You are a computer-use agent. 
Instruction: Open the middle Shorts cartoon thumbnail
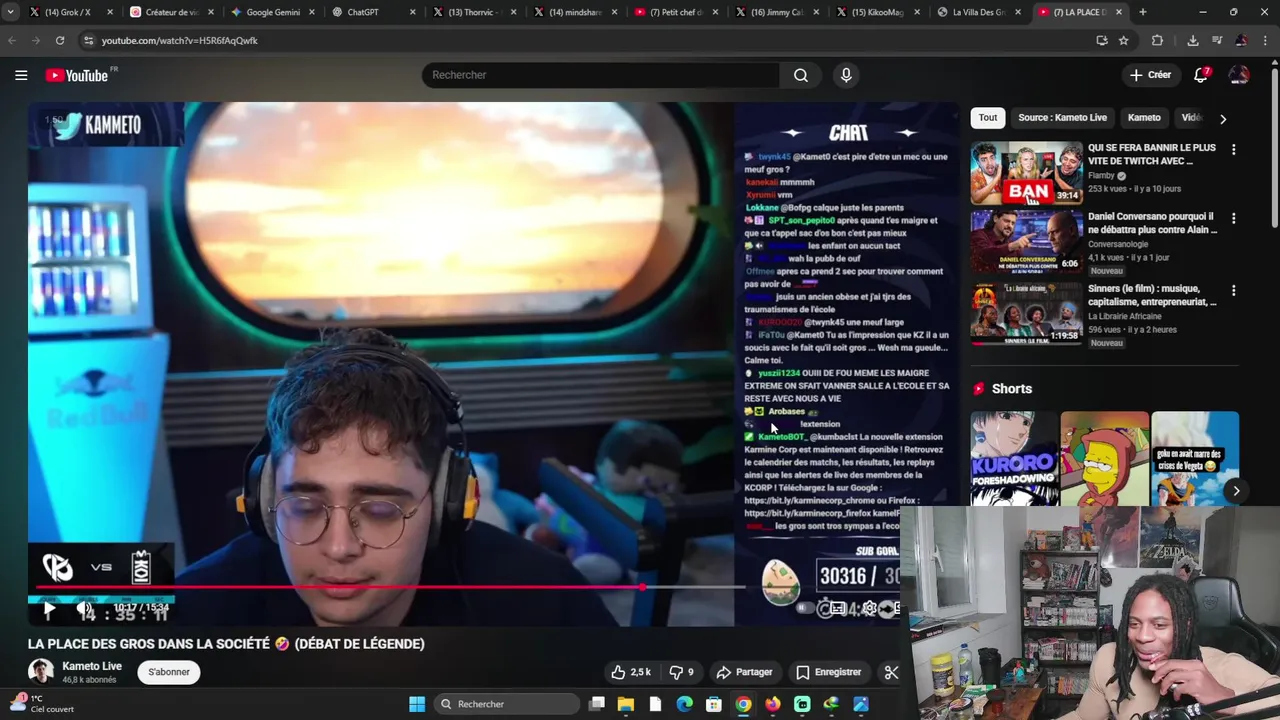1104,459
